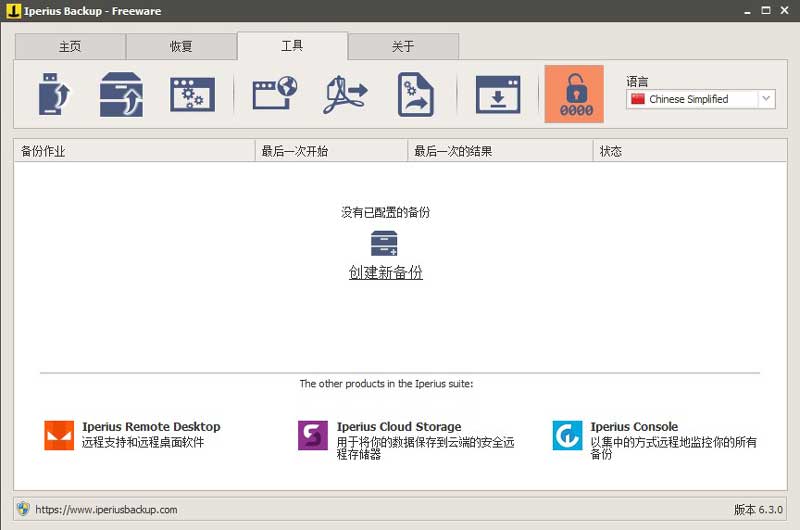Click the Iperius app icon in title bar
Viewport: 800px width, 530px height.
point(14,11)
